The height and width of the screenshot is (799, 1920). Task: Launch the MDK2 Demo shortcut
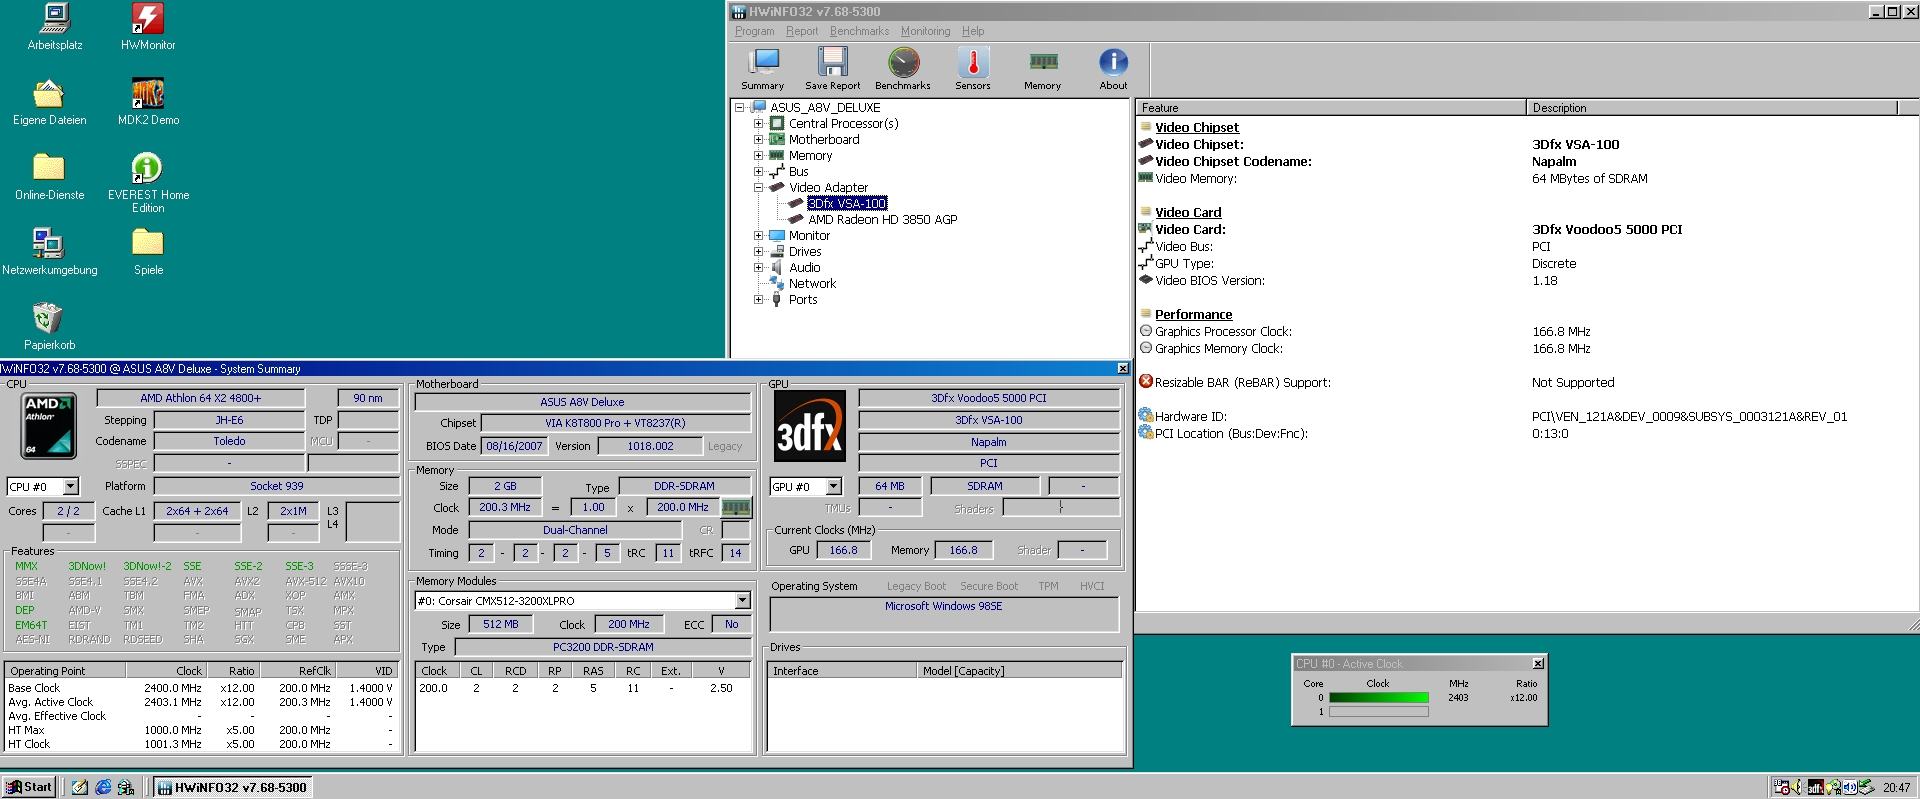point(148,102)
